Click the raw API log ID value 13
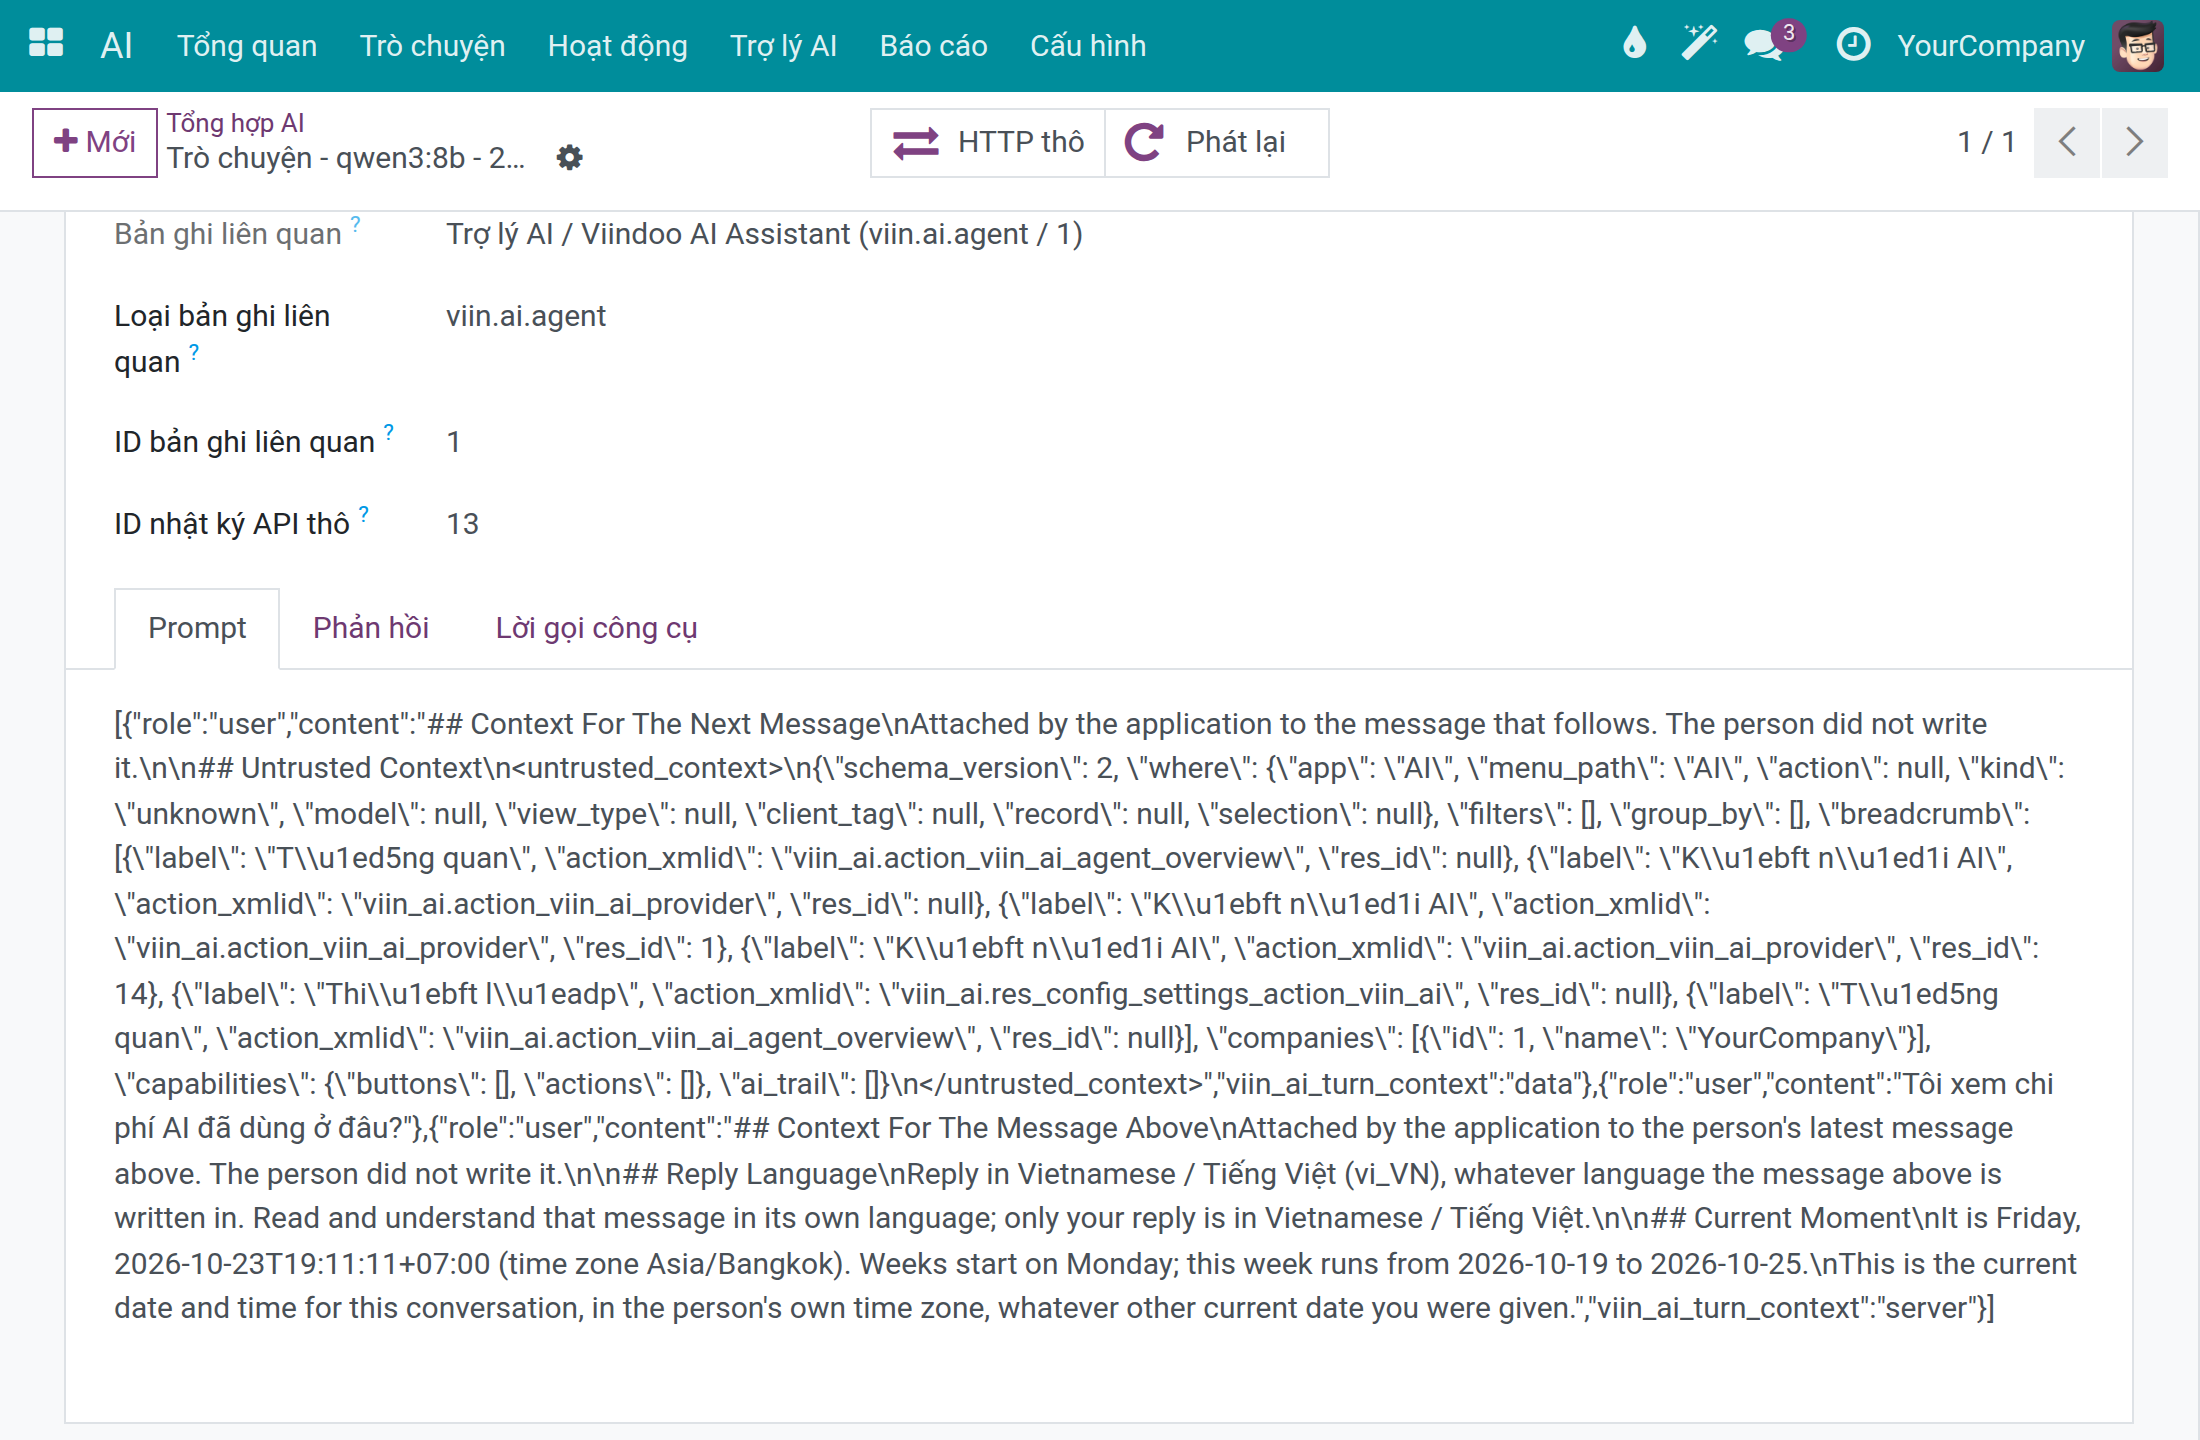This screenshot has height=1440, width=2200. pyautogui.click(x=462, y=524)
